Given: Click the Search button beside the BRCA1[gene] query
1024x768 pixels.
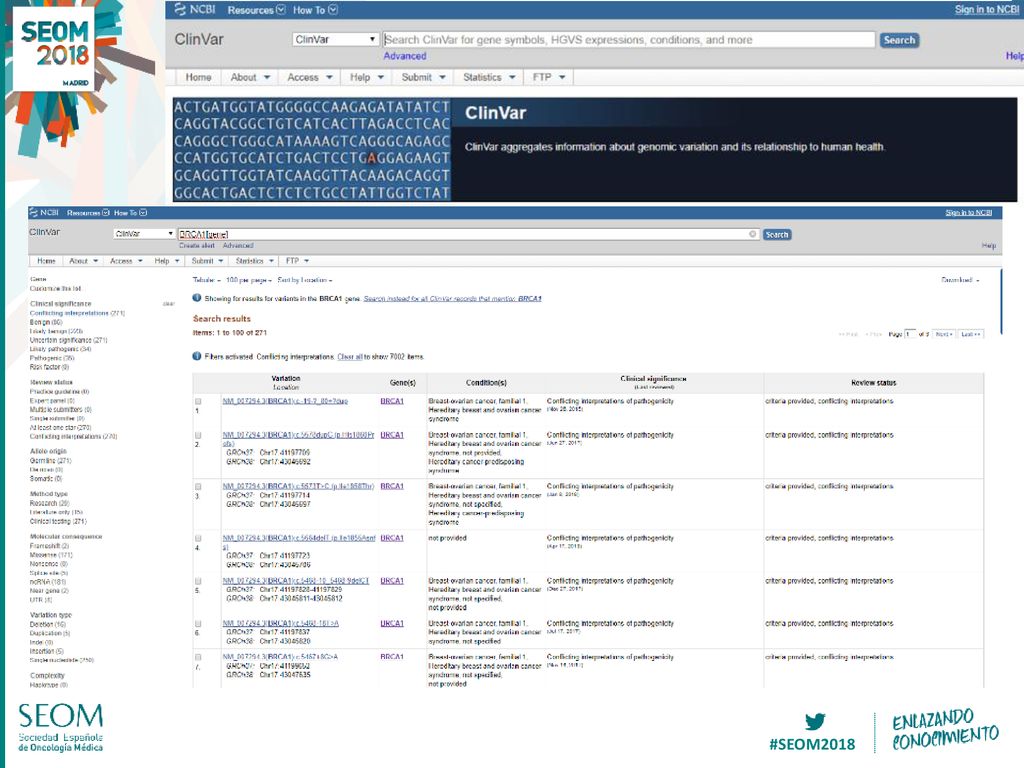Looking at the screenshot, I should tap(777, 234).
